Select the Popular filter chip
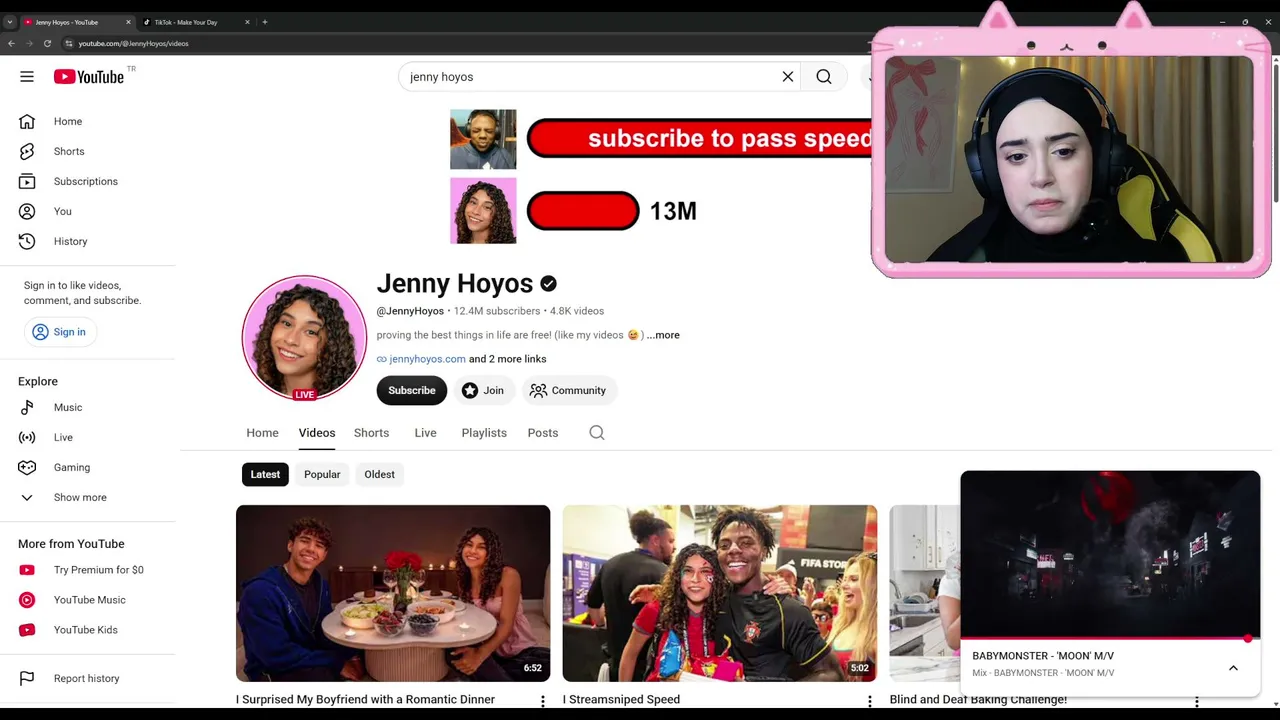Viewport: 1280px width, 720px height. [322, 474]
